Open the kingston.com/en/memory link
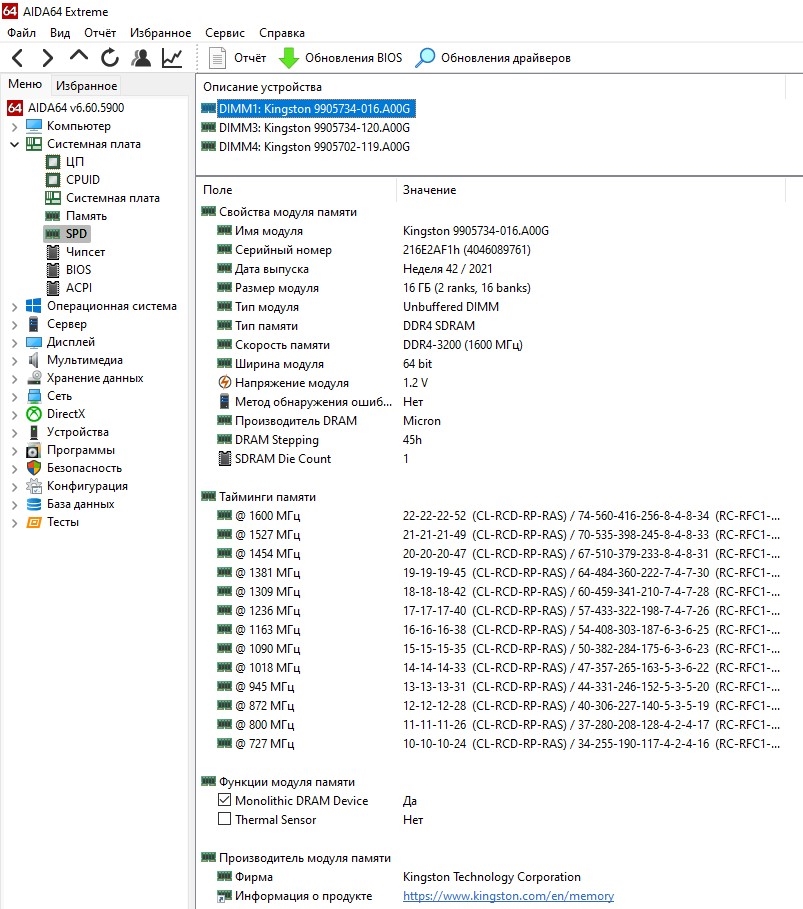803x909 pixels. tap(508, 896)
